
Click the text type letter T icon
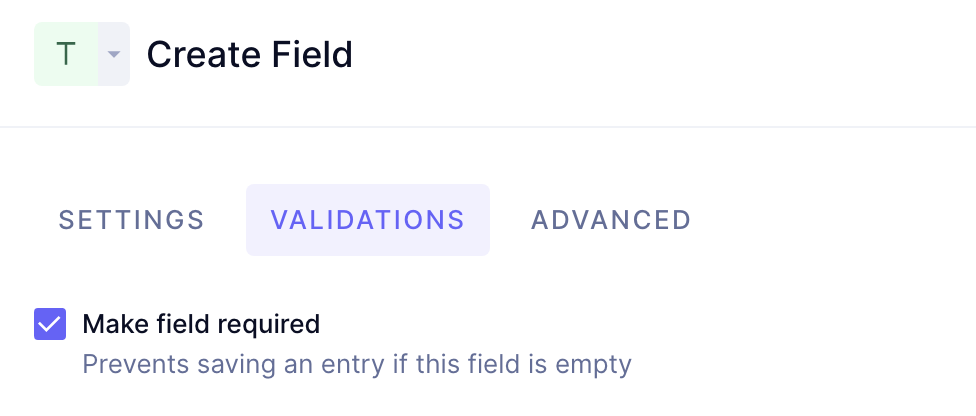pyautogui.click(x=66, y=54)
